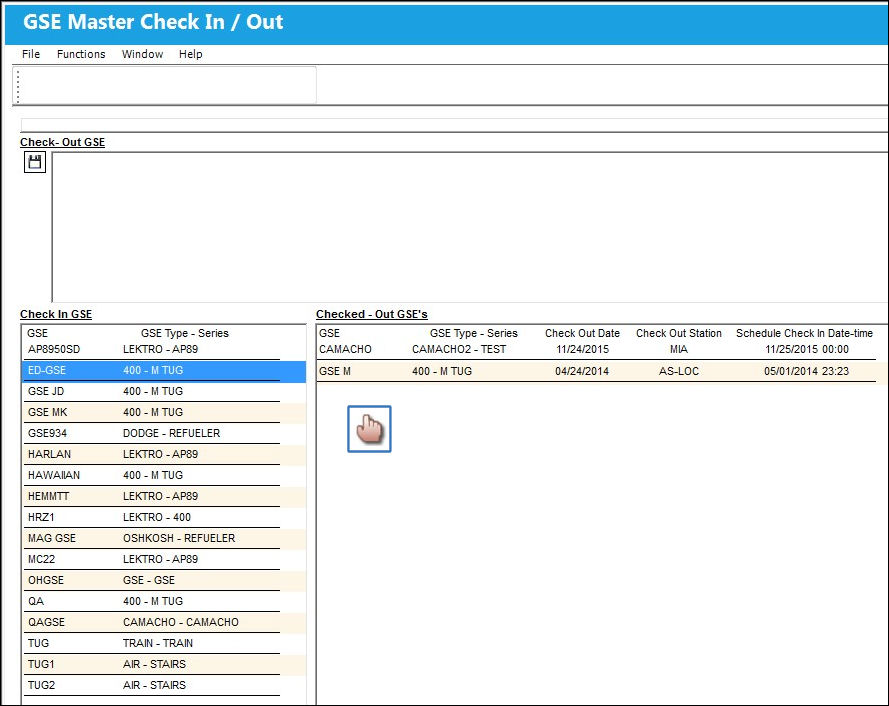Screen dimensions: 889x706
Task: Click the save disk icon under Check-Out GSE
Action: click(35, 162)
